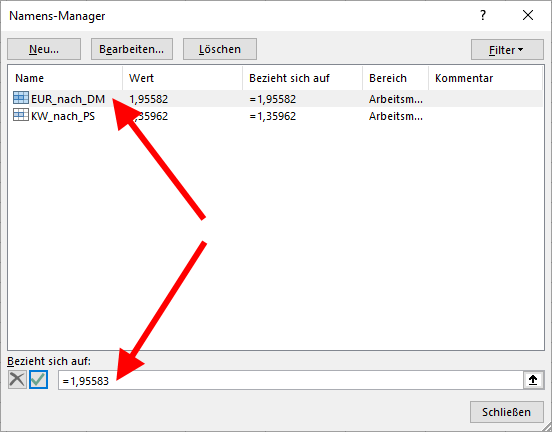The width and height of the screenshot is (552, 432).
Task: Click the Bezieht sich auf input field
Action: point(291,380)
